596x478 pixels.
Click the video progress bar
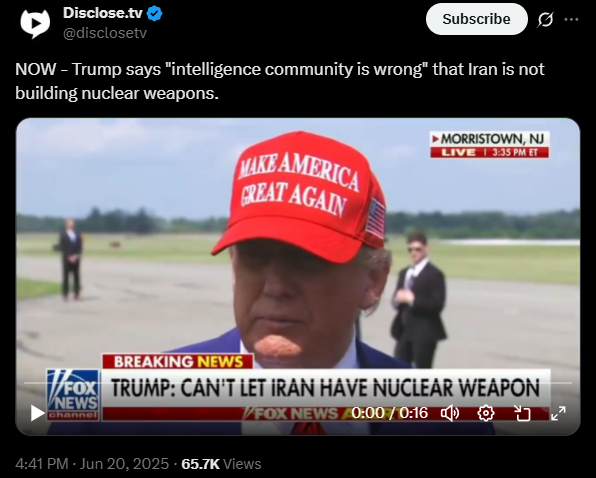[x=298, y=383]
